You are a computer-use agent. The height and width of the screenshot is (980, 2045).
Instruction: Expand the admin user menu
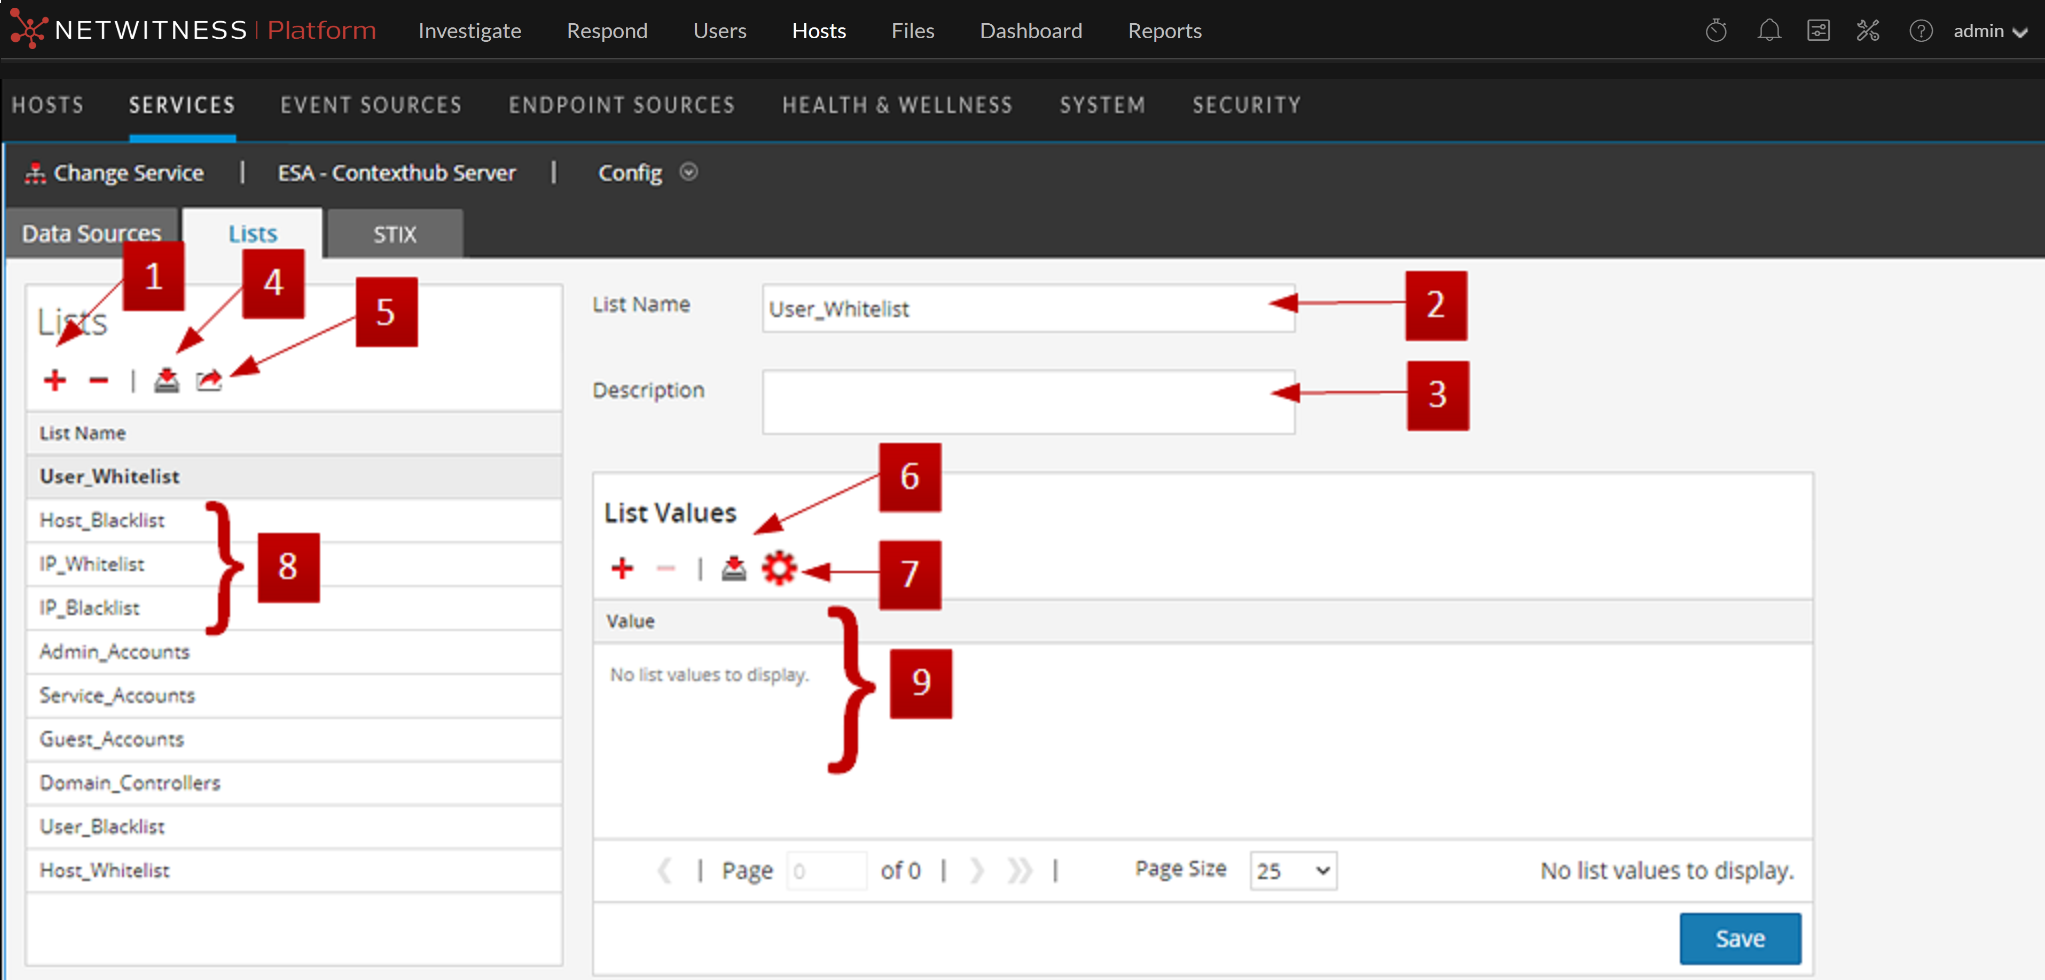tap(1990, 31)
